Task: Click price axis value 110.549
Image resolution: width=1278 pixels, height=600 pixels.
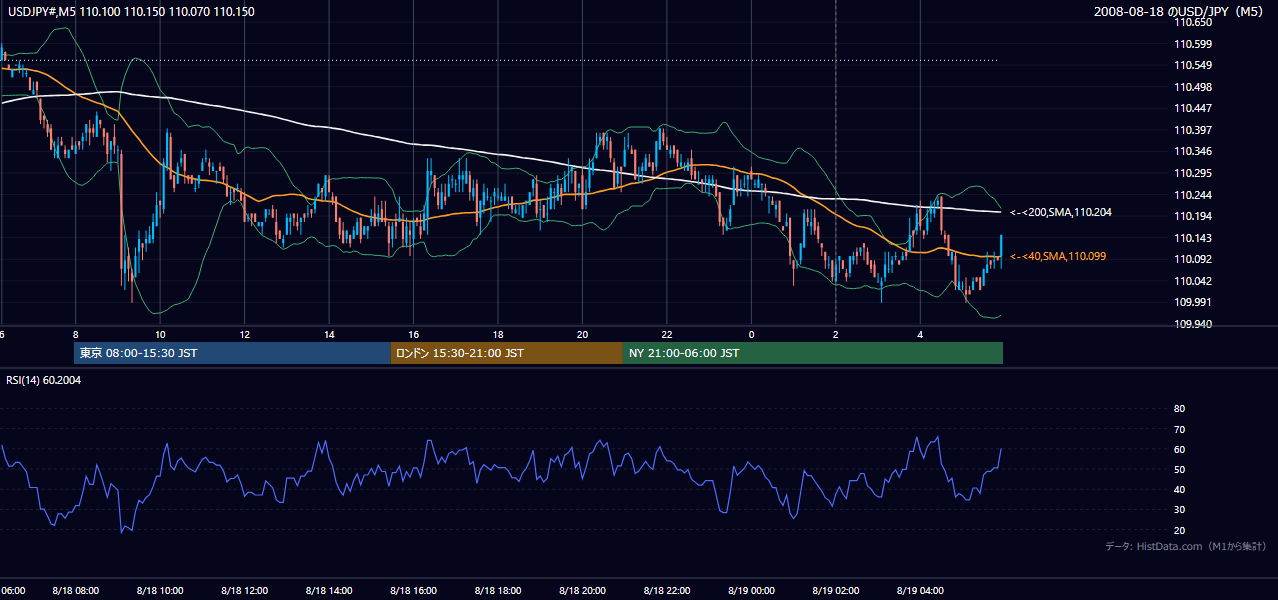Action: point(1195,65)
